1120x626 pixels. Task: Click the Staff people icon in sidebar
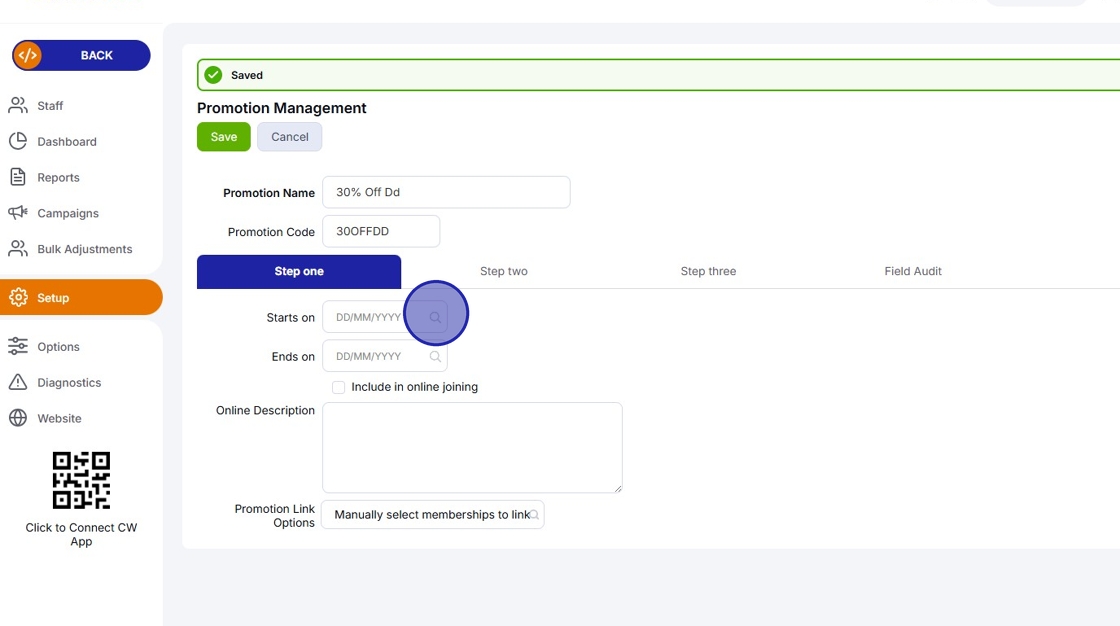(18, 106)
